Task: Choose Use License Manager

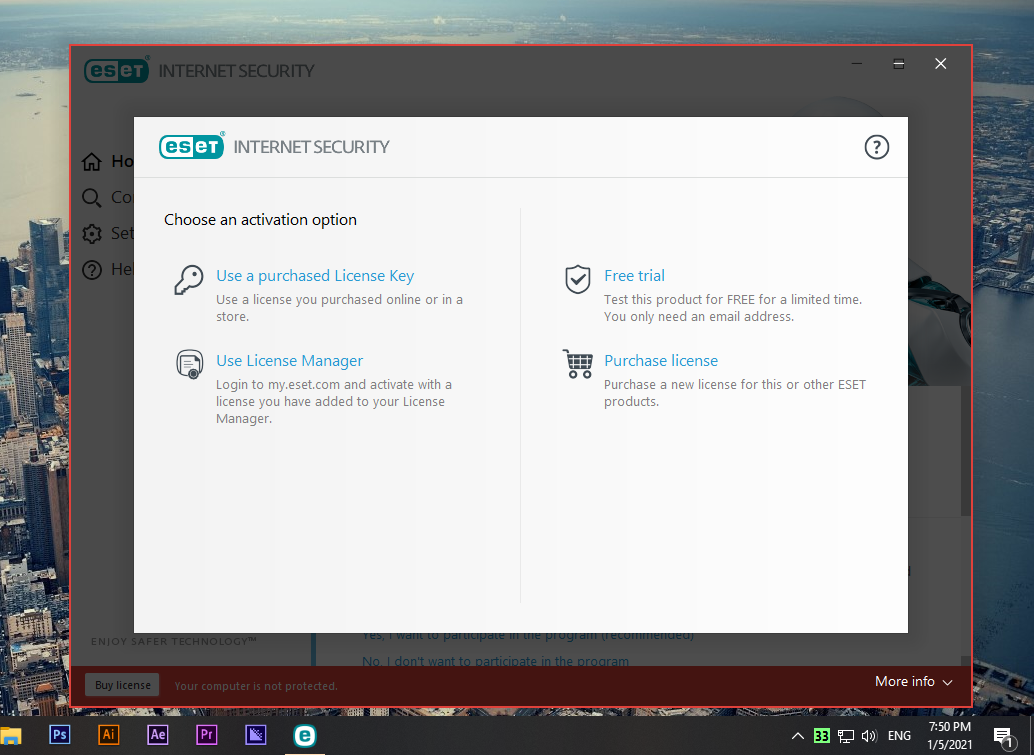Action: (289, 361)
